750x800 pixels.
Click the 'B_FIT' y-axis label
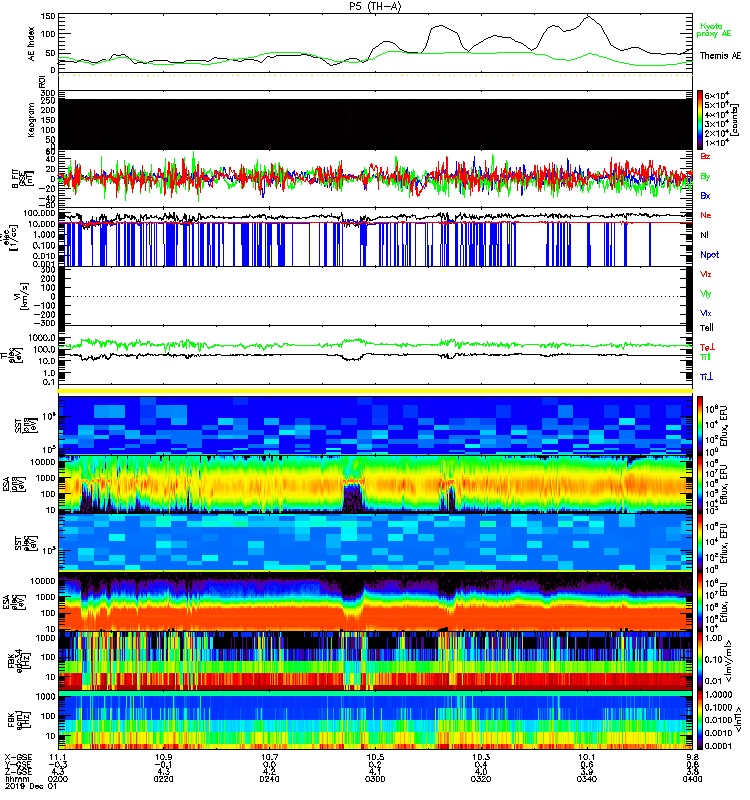point(16,179)
